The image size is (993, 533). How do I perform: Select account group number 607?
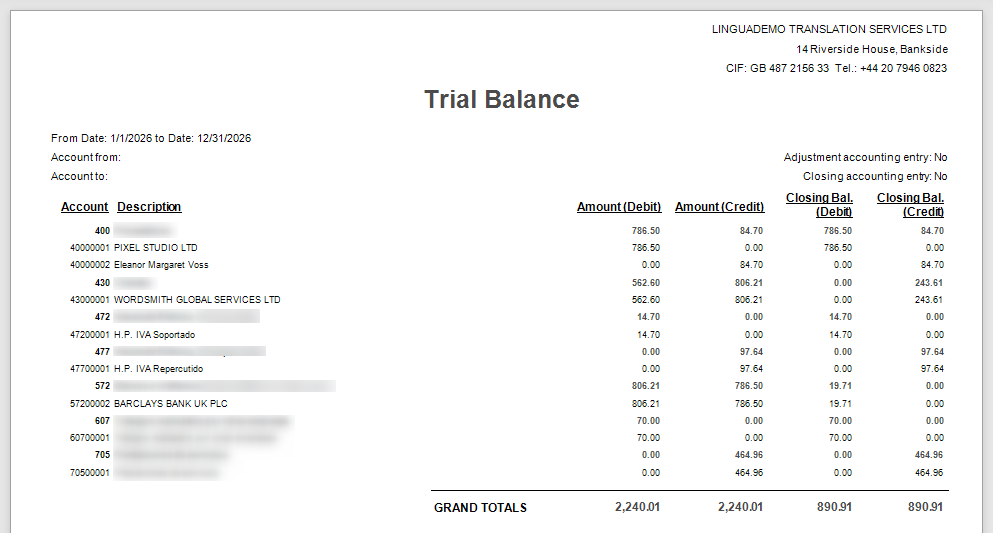102,420
